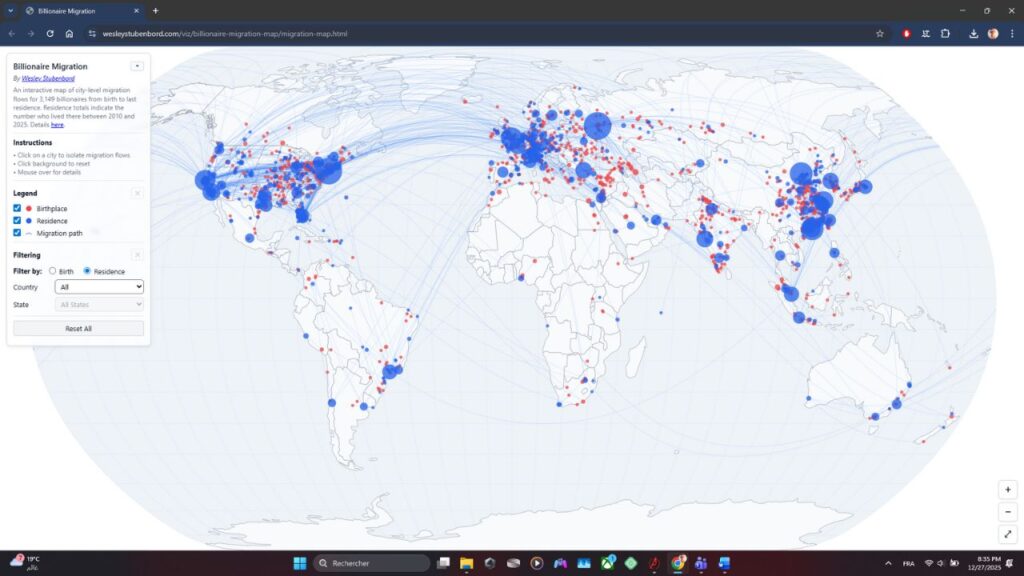Go to browser home page icon

click(x=69, y=33)
